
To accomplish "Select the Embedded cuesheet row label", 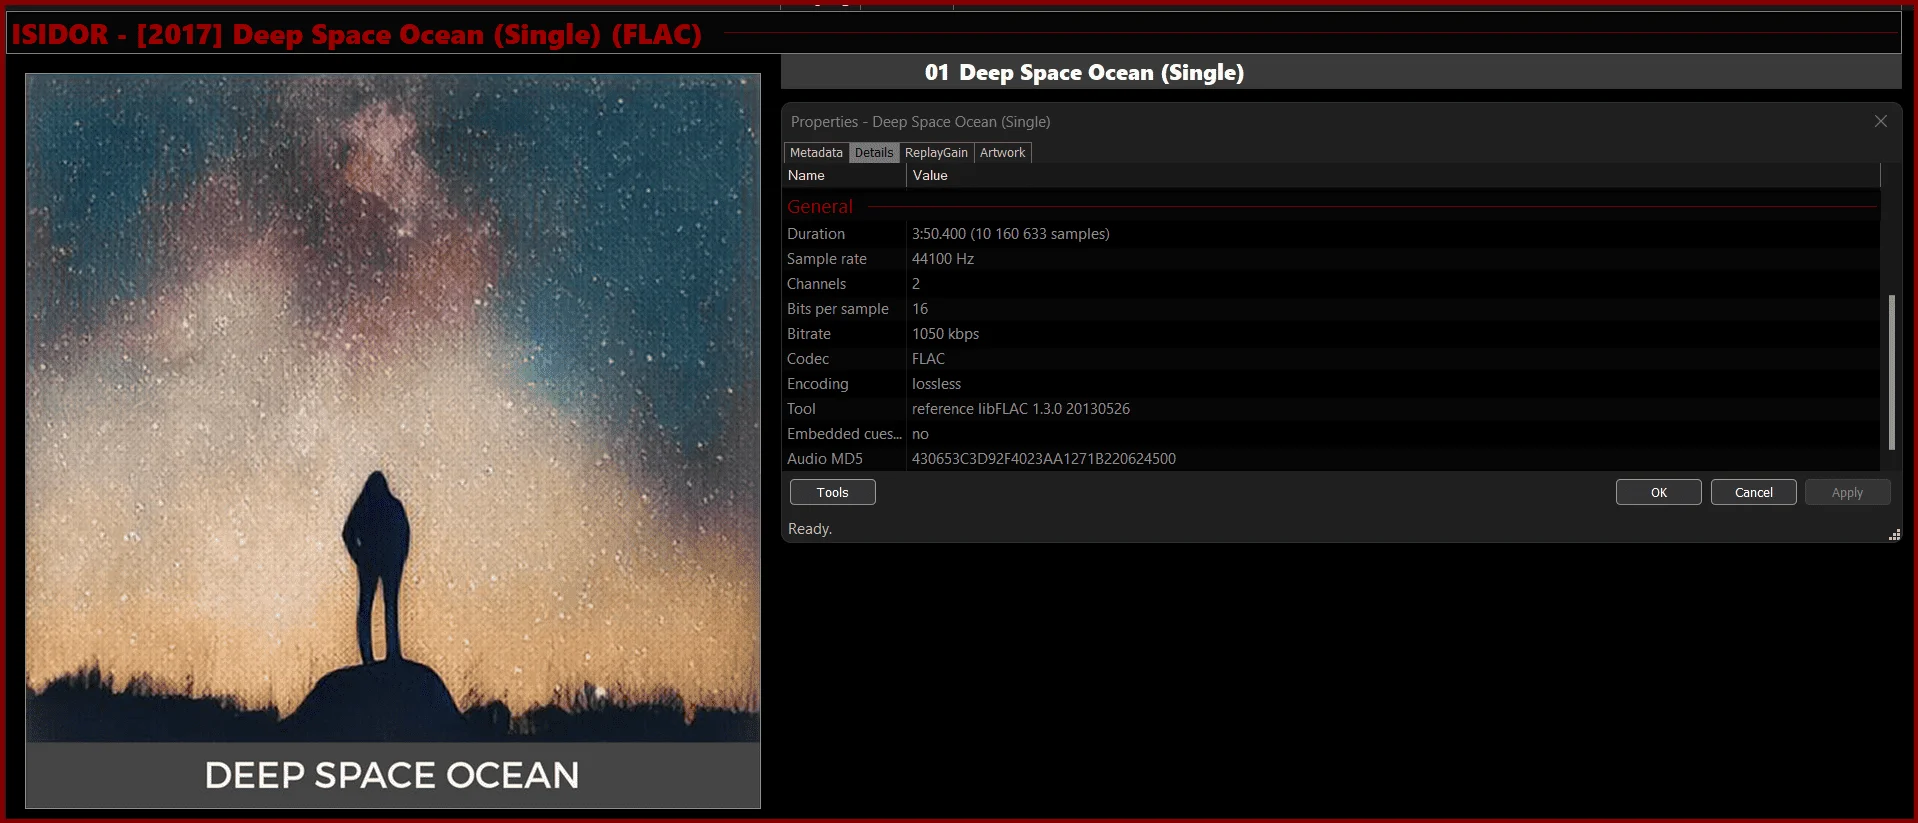I will [x=844, y=434].
